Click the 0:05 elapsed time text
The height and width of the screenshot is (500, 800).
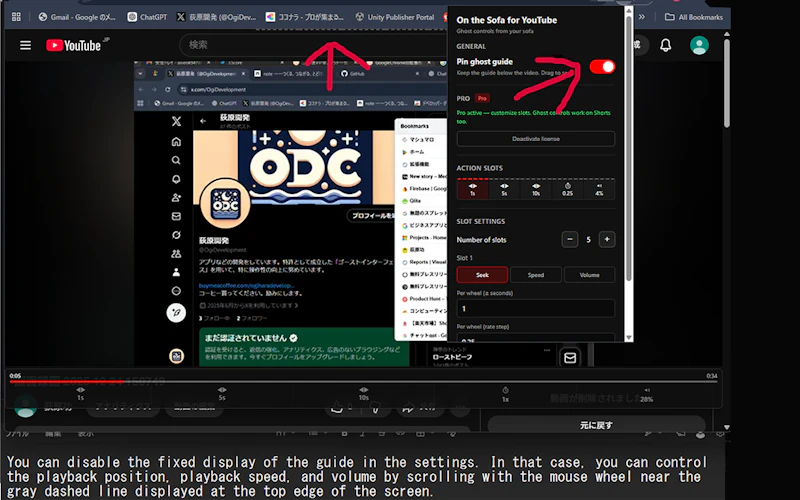point(15,376)
